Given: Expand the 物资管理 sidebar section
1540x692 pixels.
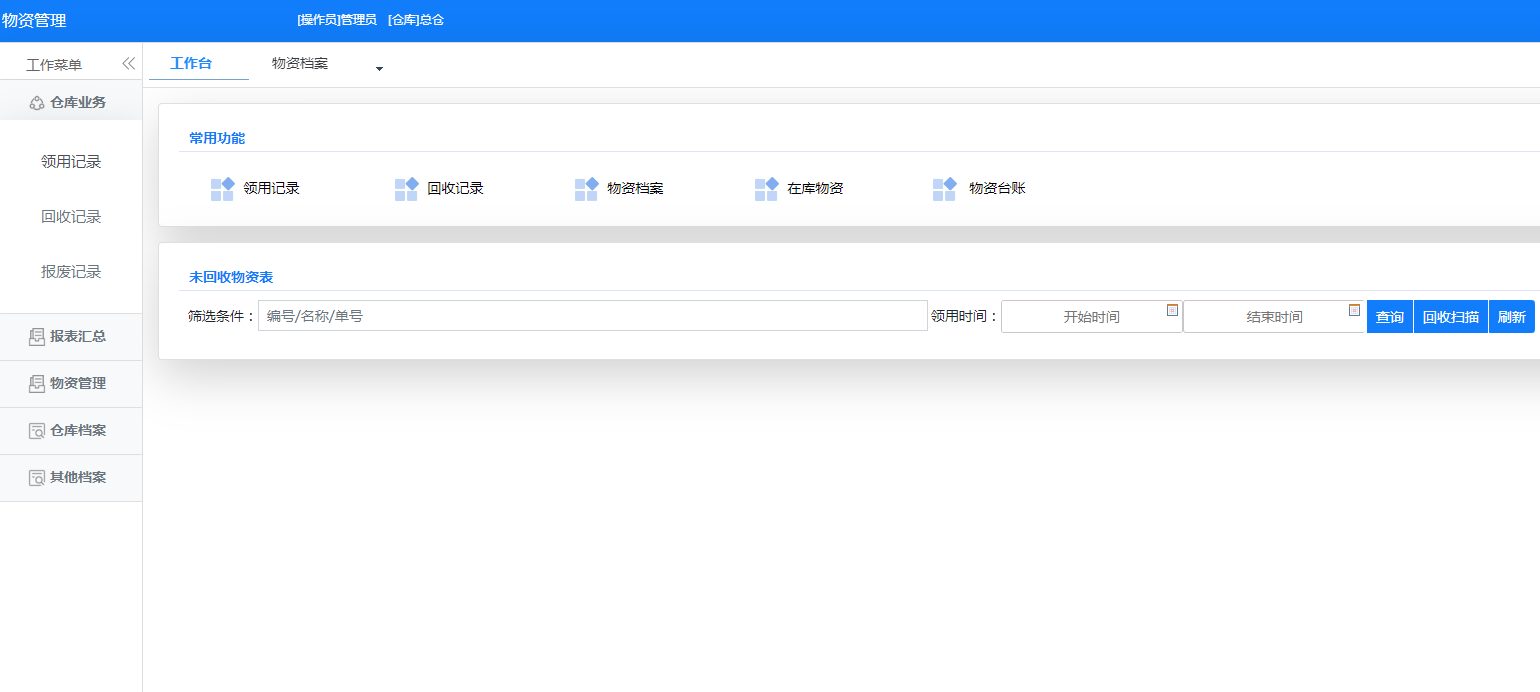Looking at the screenshot, I should click(70, 384).
